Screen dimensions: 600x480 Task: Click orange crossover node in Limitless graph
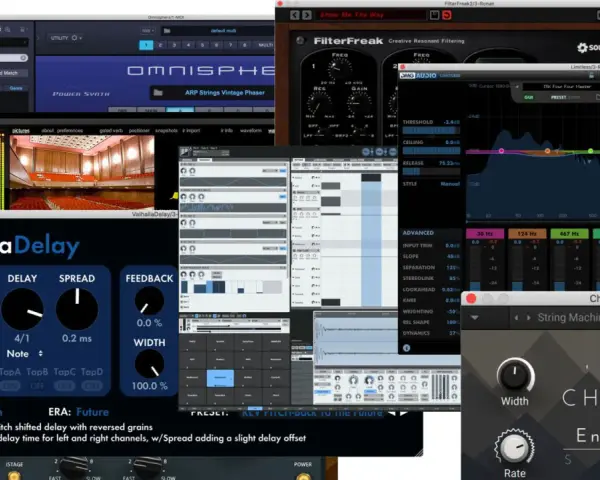tap(547, 151)
